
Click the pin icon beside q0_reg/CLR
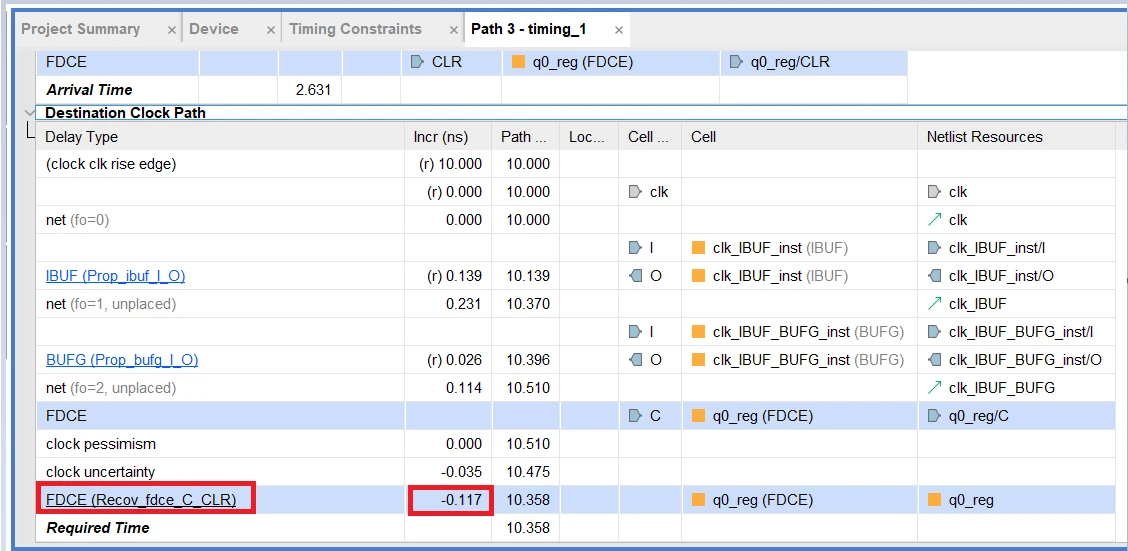tap(737, 62)
